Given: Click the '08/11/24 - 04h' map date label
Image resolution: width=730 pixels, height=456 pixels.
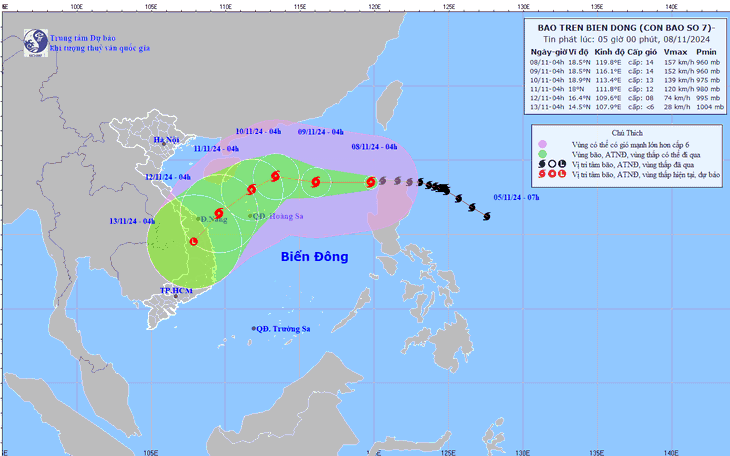Looking at the screenshot, I should pyautogui.click(x=374, y=147).
